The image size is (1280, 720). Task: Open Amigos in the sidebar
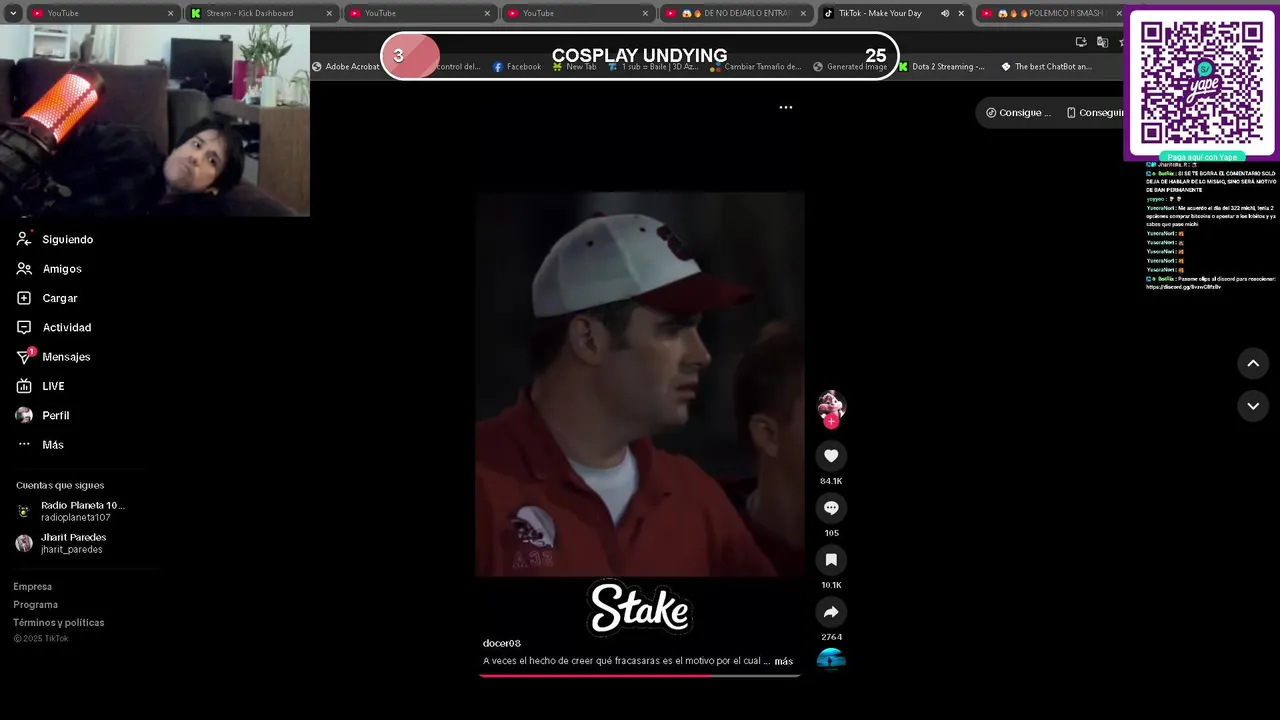pyautogui.click(x=50, y=269)
